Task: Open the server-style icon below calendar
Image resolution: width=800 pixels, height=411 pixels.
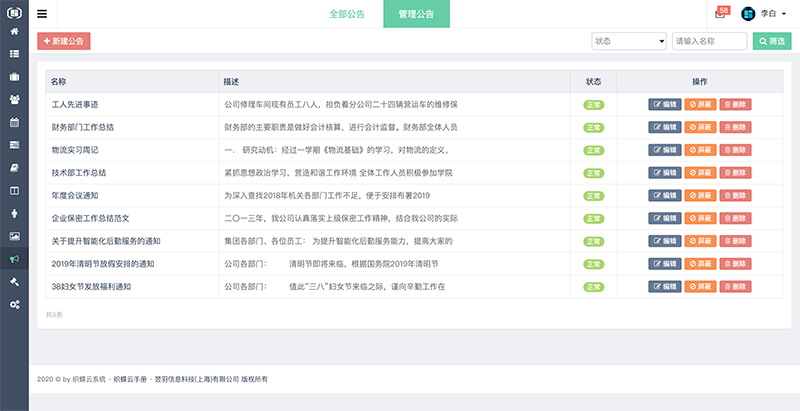Action: 14,145
